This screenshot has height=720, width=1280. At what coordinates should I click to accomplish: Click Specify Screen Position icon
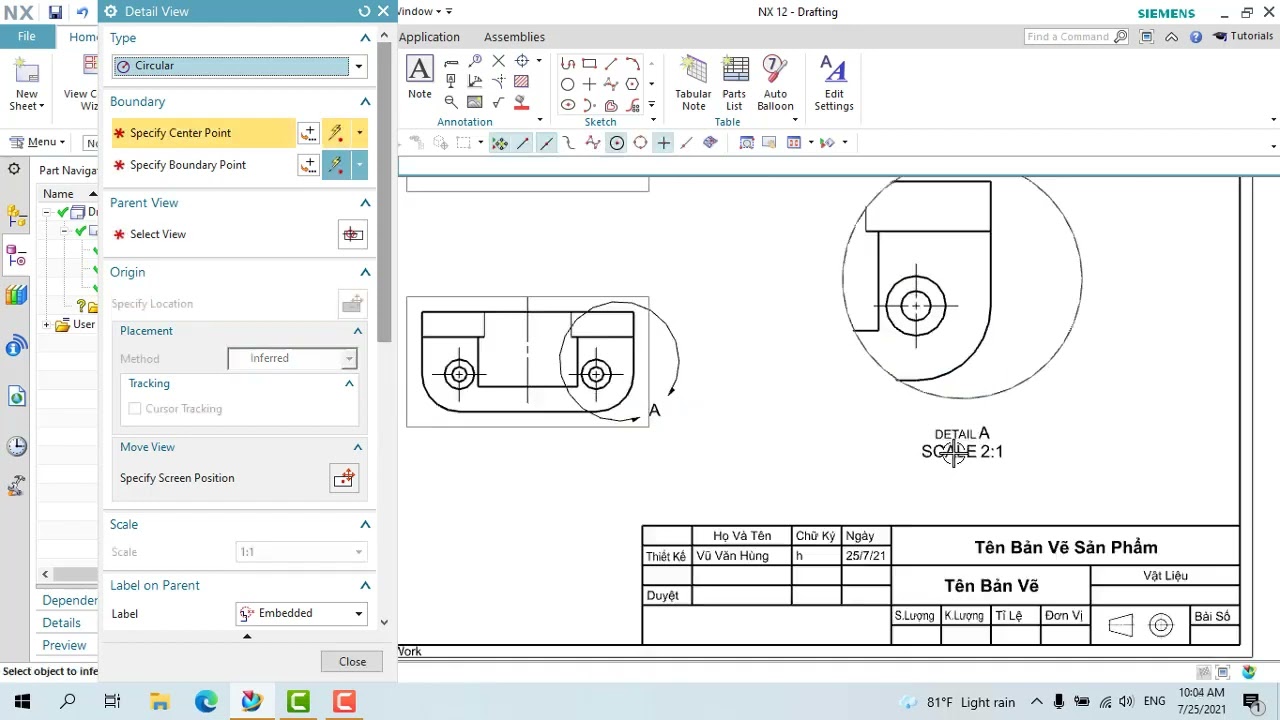[x=344, y=478]
